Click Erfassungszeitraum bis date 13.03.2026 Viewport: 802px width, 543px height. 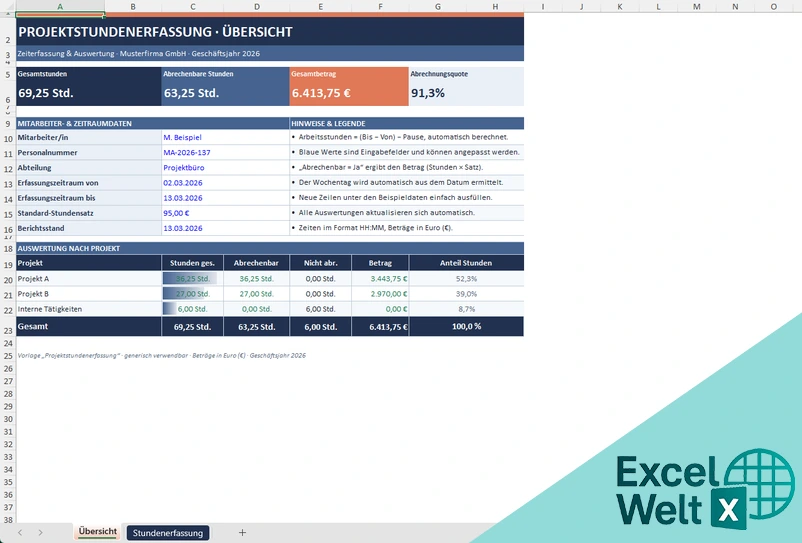click(x=183, y=198)
